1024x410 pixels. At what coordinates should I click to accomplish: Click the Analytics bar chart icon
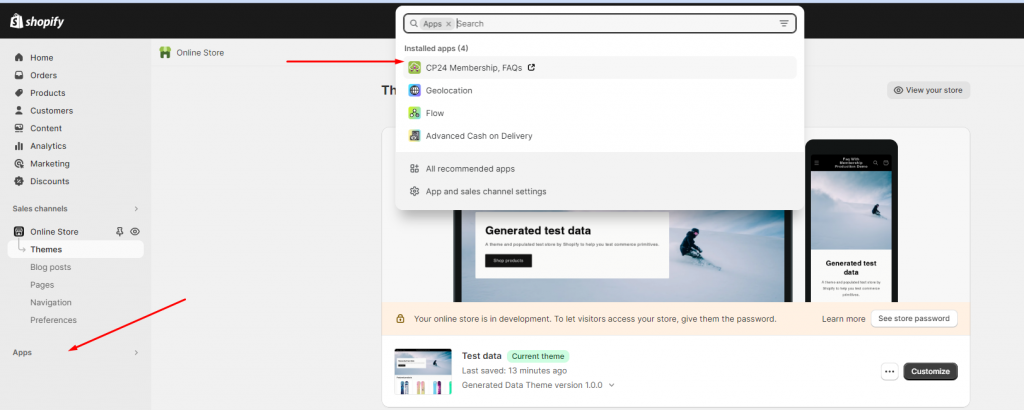[19, 146]
